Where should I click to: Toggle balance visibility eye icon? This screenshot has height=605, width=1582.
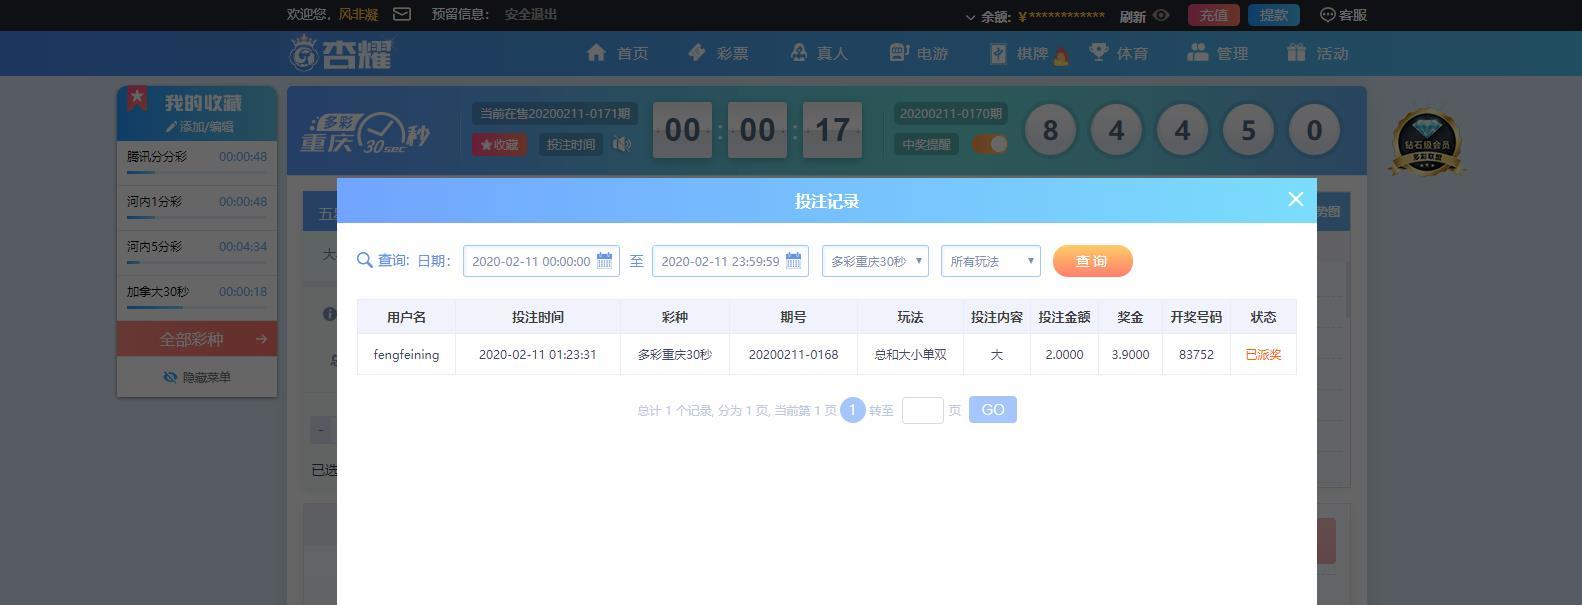pyautogui.click(x=1161, y=15)
